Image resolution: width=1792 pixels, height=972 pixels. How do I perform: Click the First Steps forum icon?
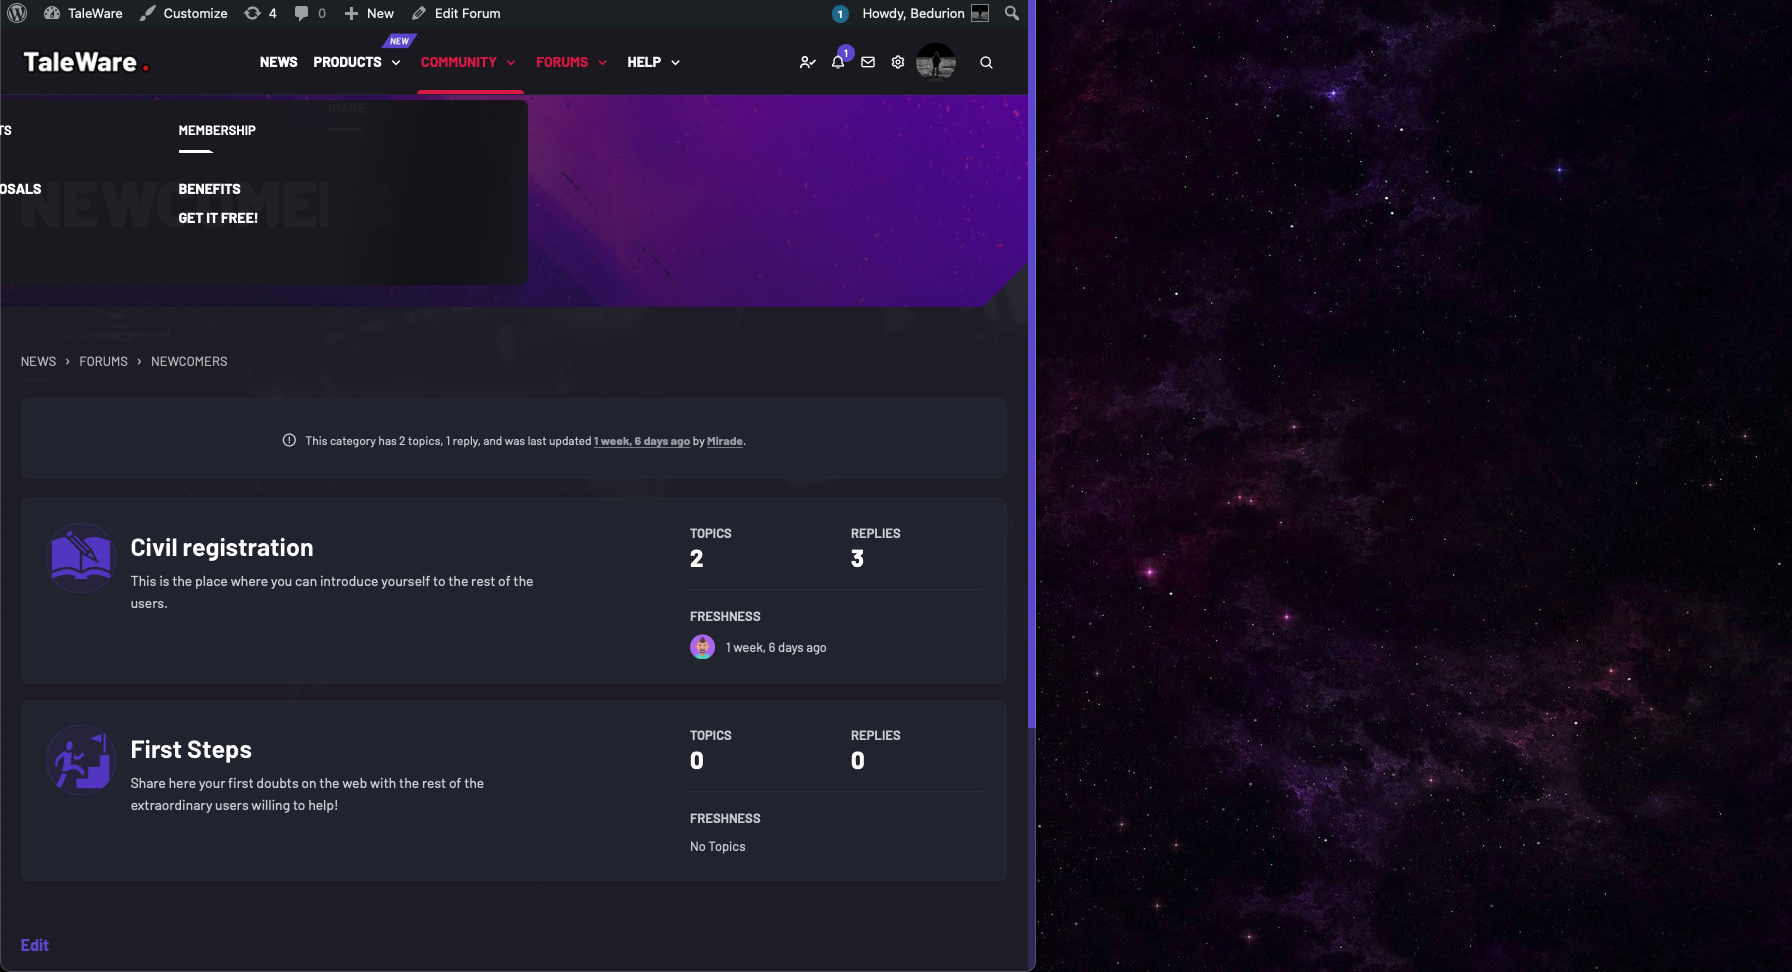pos(81,760)
